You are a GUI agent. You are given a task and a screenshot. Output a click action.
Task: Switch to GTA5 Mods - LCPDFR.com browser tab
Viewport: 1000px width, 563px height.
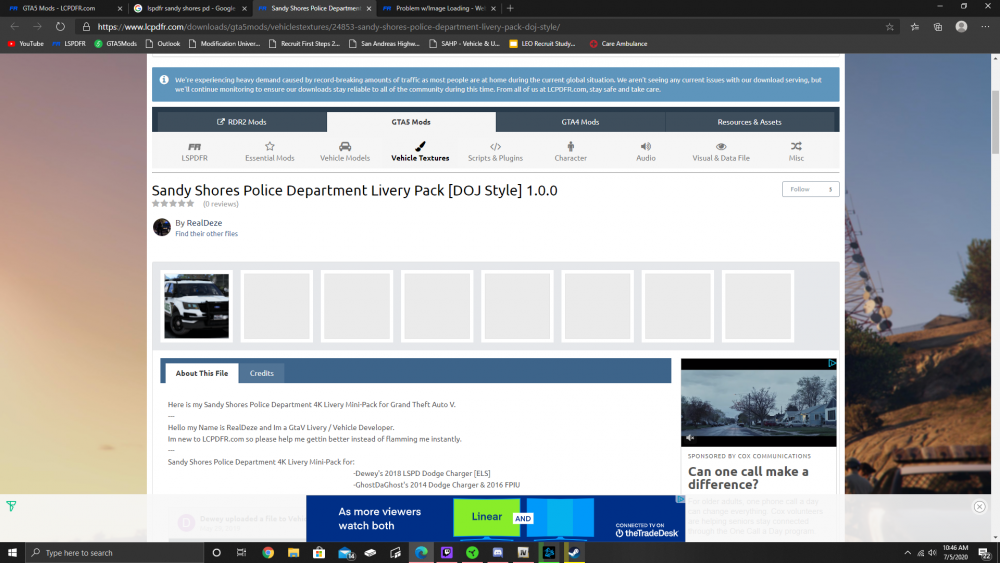[64, 8]
